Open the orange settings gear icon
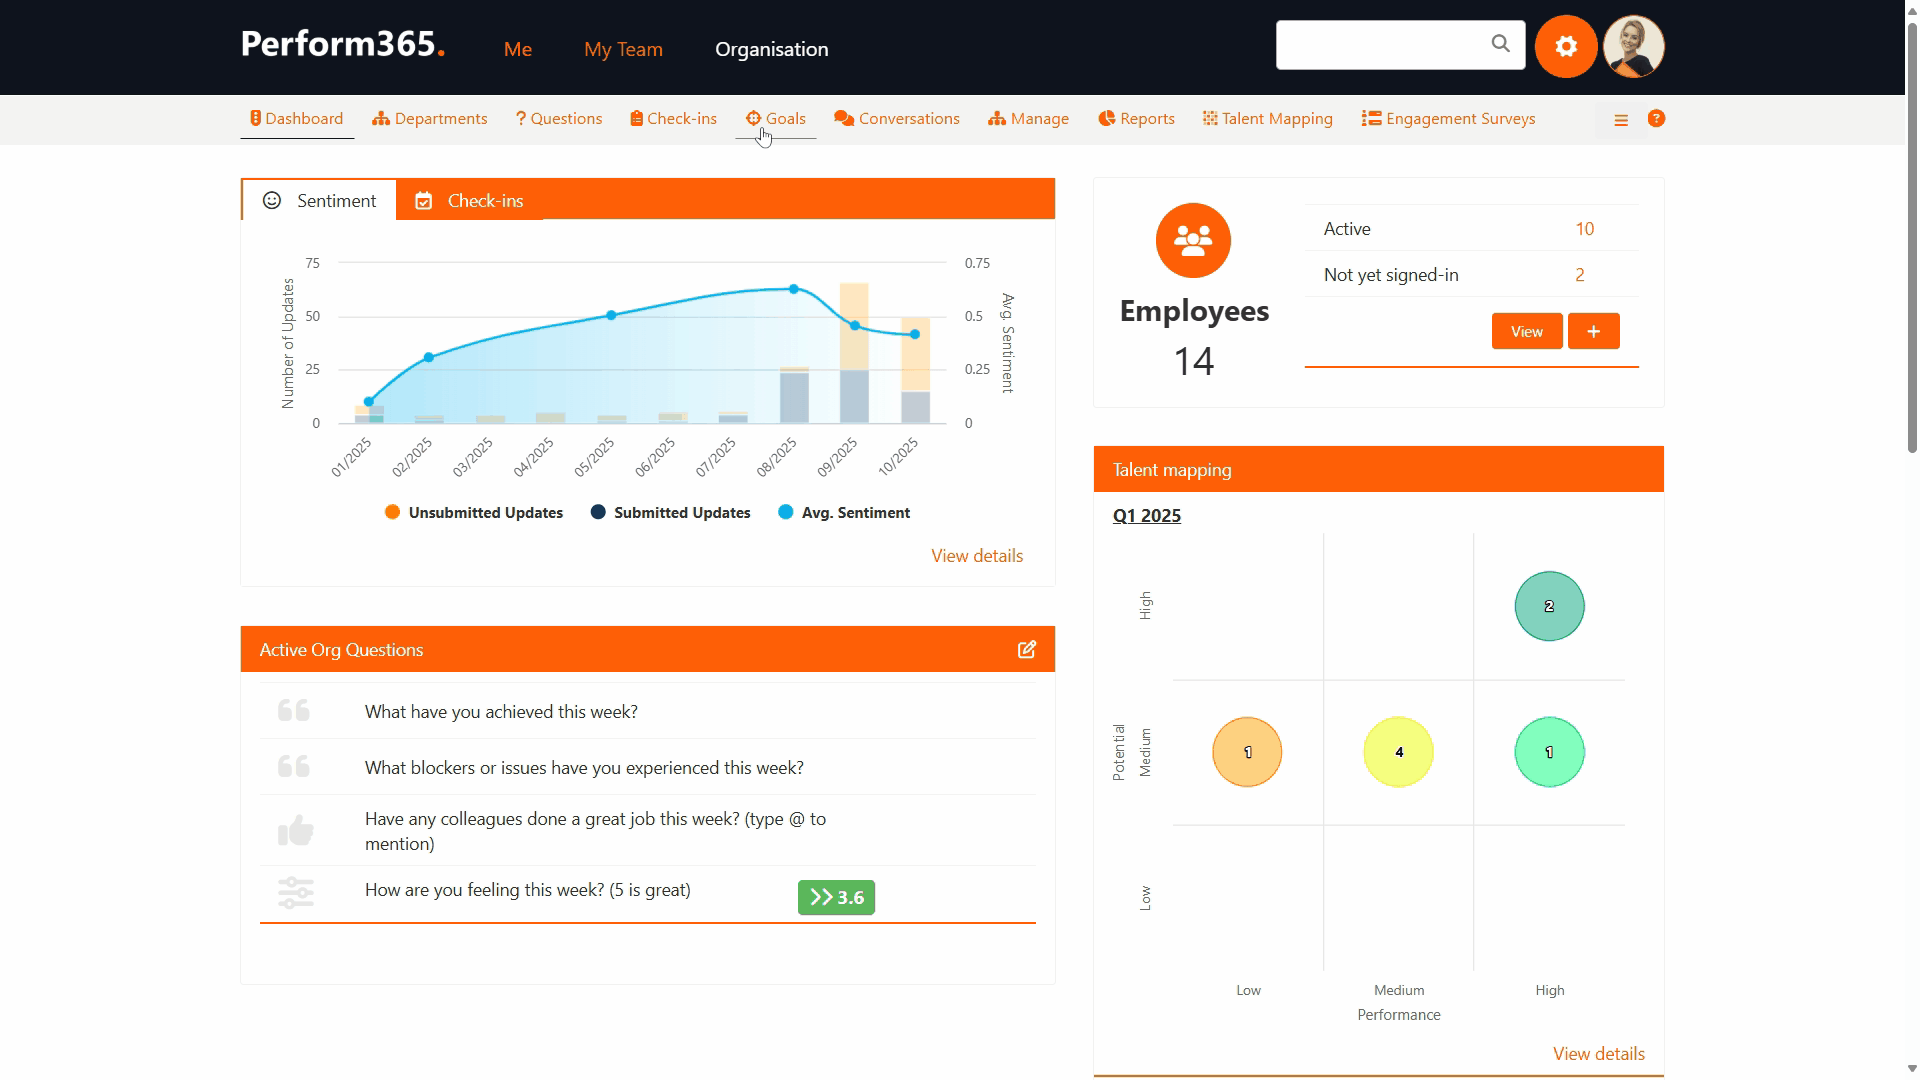 1566,46
